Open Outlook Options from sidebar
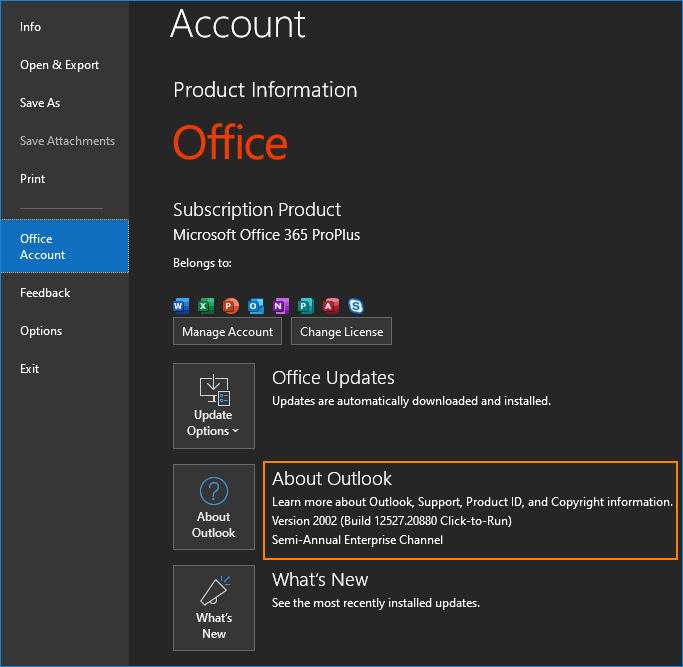Screen dimensions: 683x667 [x=41, y=331]
